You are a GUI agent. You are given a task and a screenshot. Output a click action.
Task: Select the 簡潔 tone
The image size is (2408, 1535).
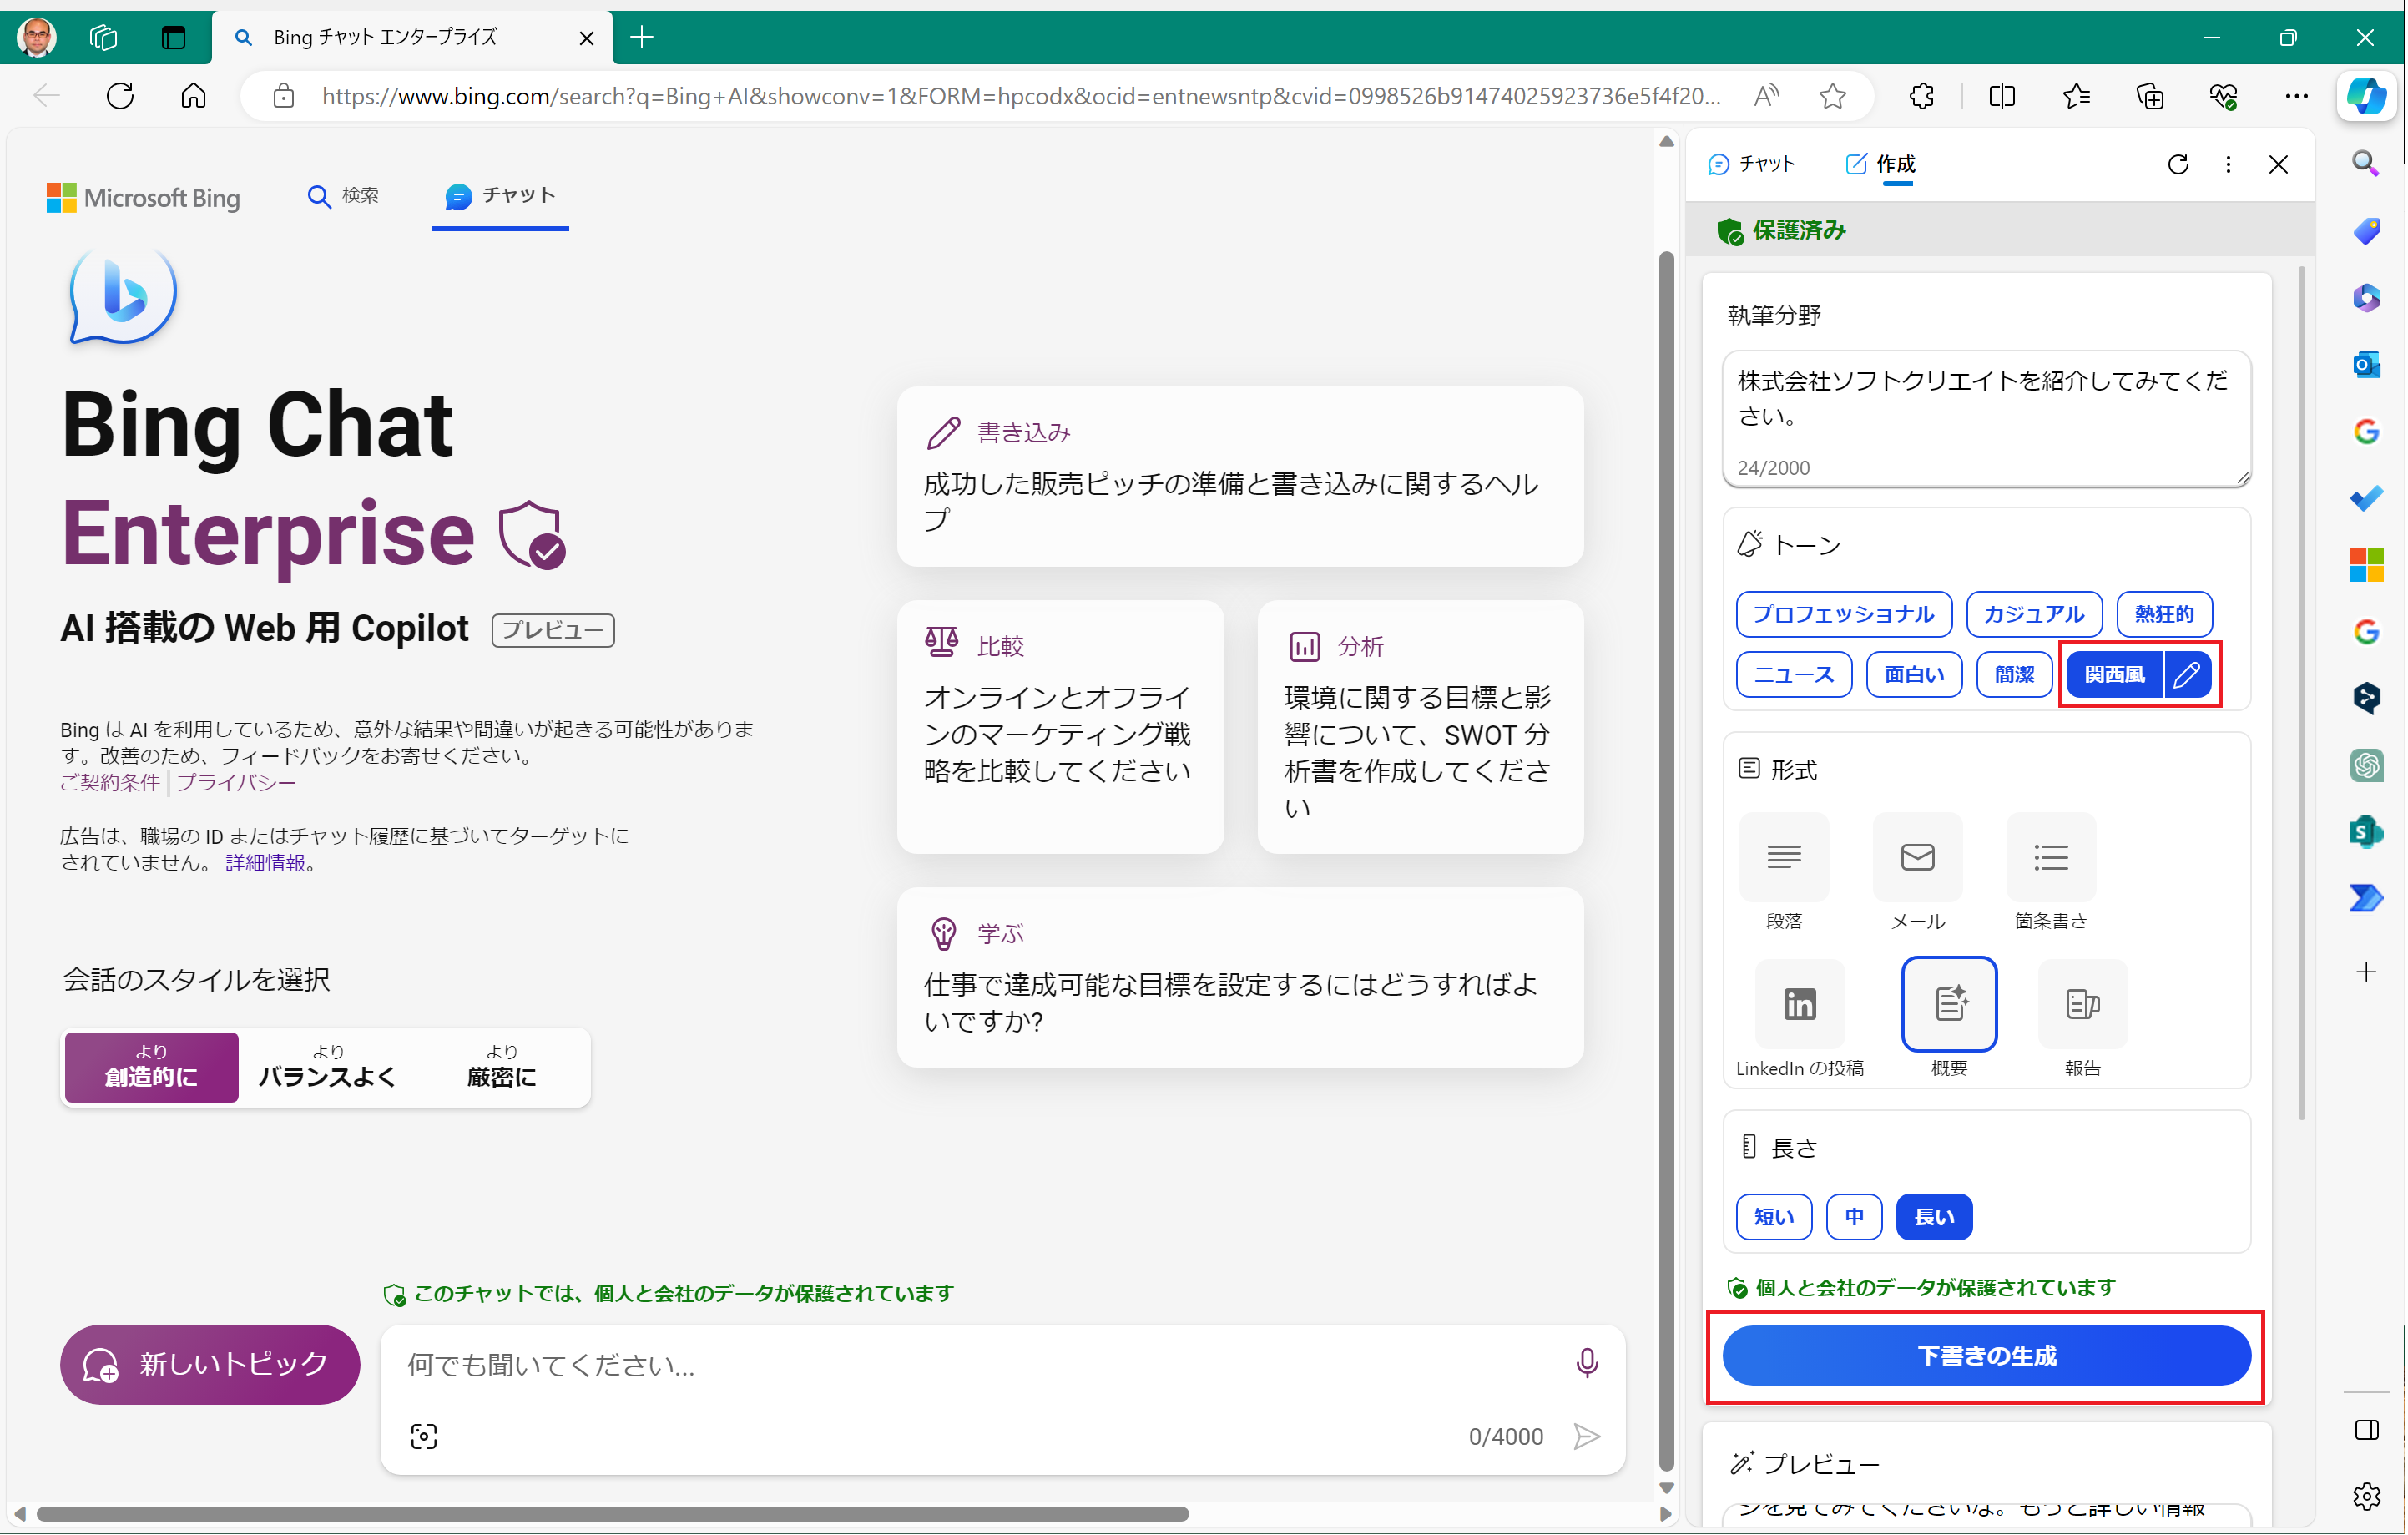point(2014,674)
